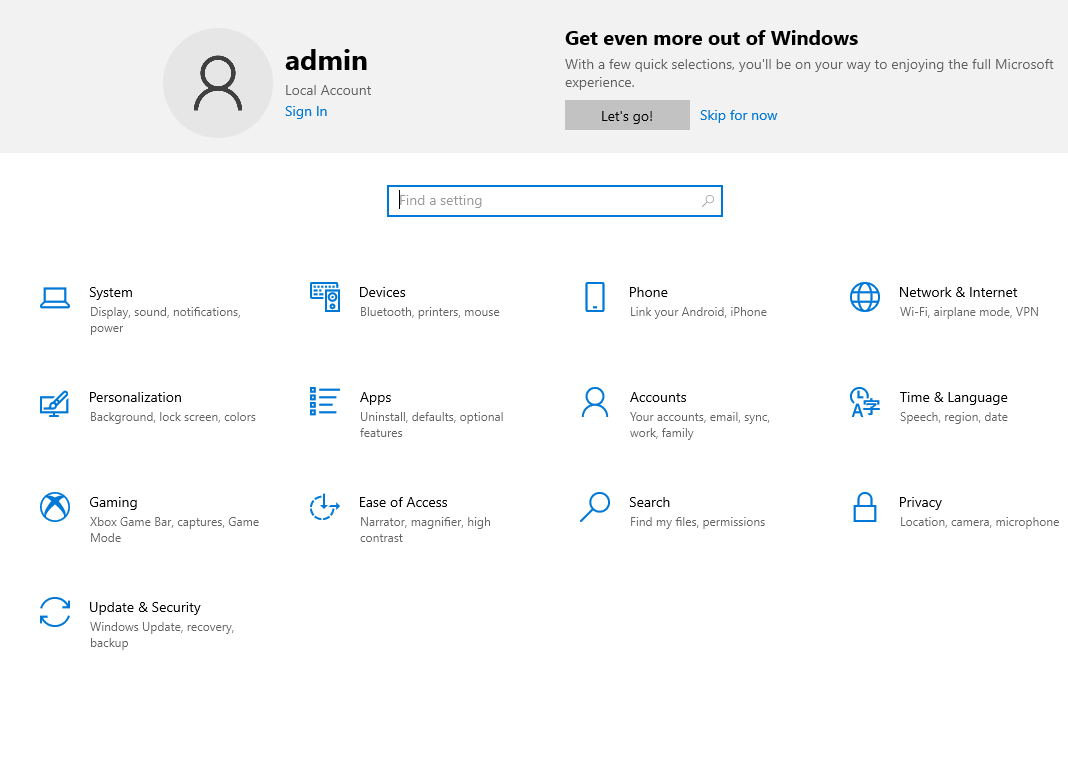Viewport: 1068px width, 776px height.
Task: Select the Phone settings icon
Action: (x=595, y=296)
